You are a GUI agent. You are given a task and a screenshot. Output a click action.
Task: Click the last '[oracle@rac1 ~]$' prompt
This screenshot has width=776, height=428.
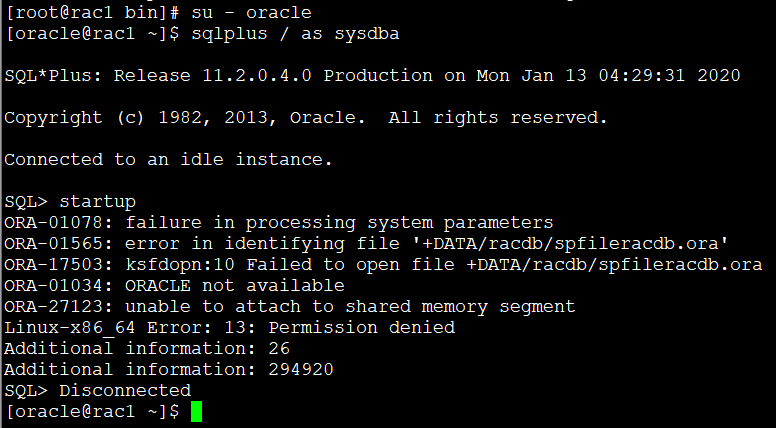click(91, 412)
